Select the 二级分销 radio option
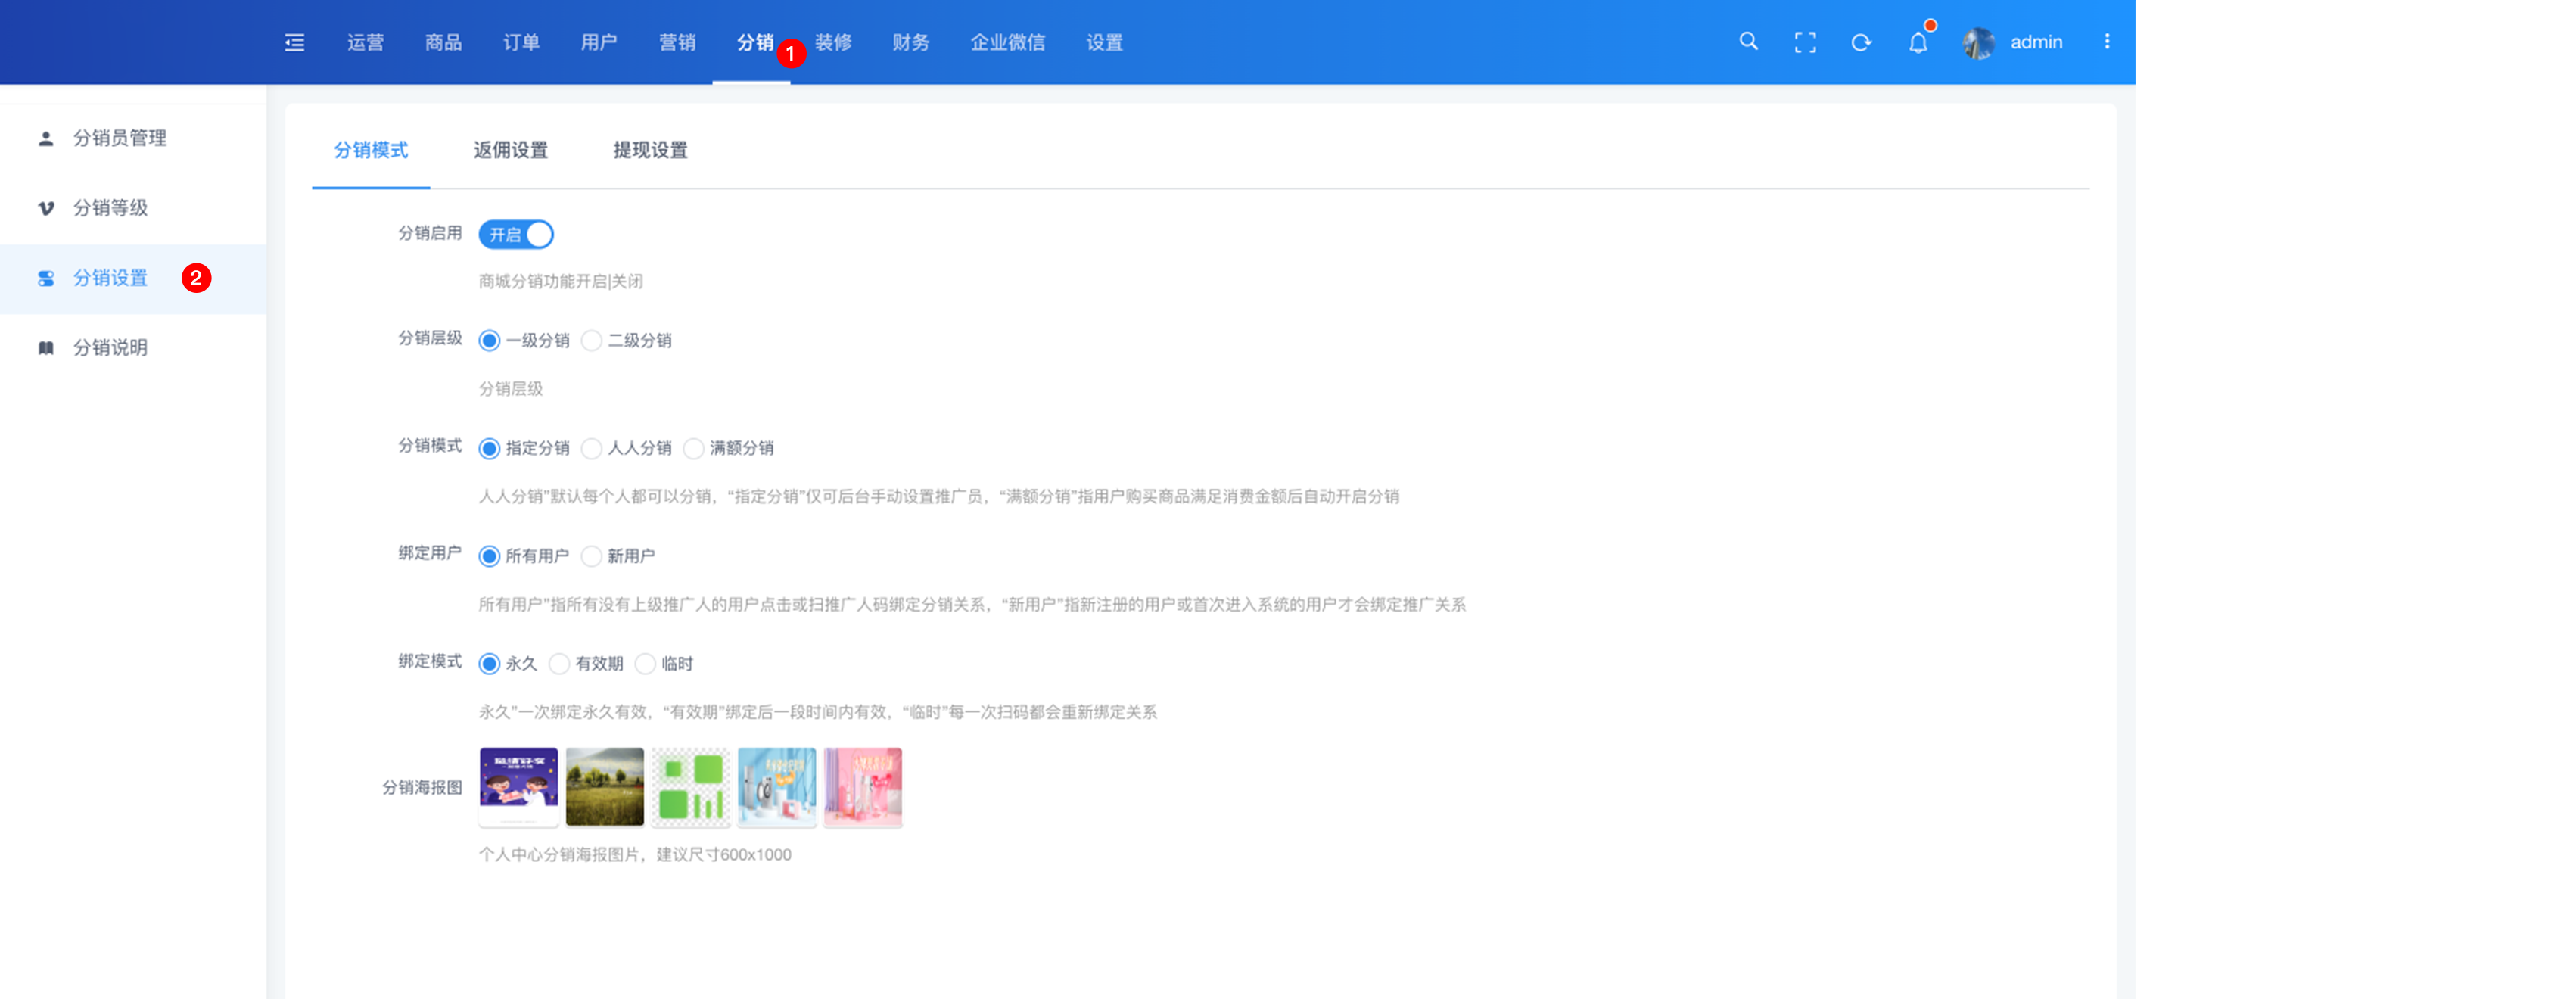2576x999 pixels. pos(592,341)
